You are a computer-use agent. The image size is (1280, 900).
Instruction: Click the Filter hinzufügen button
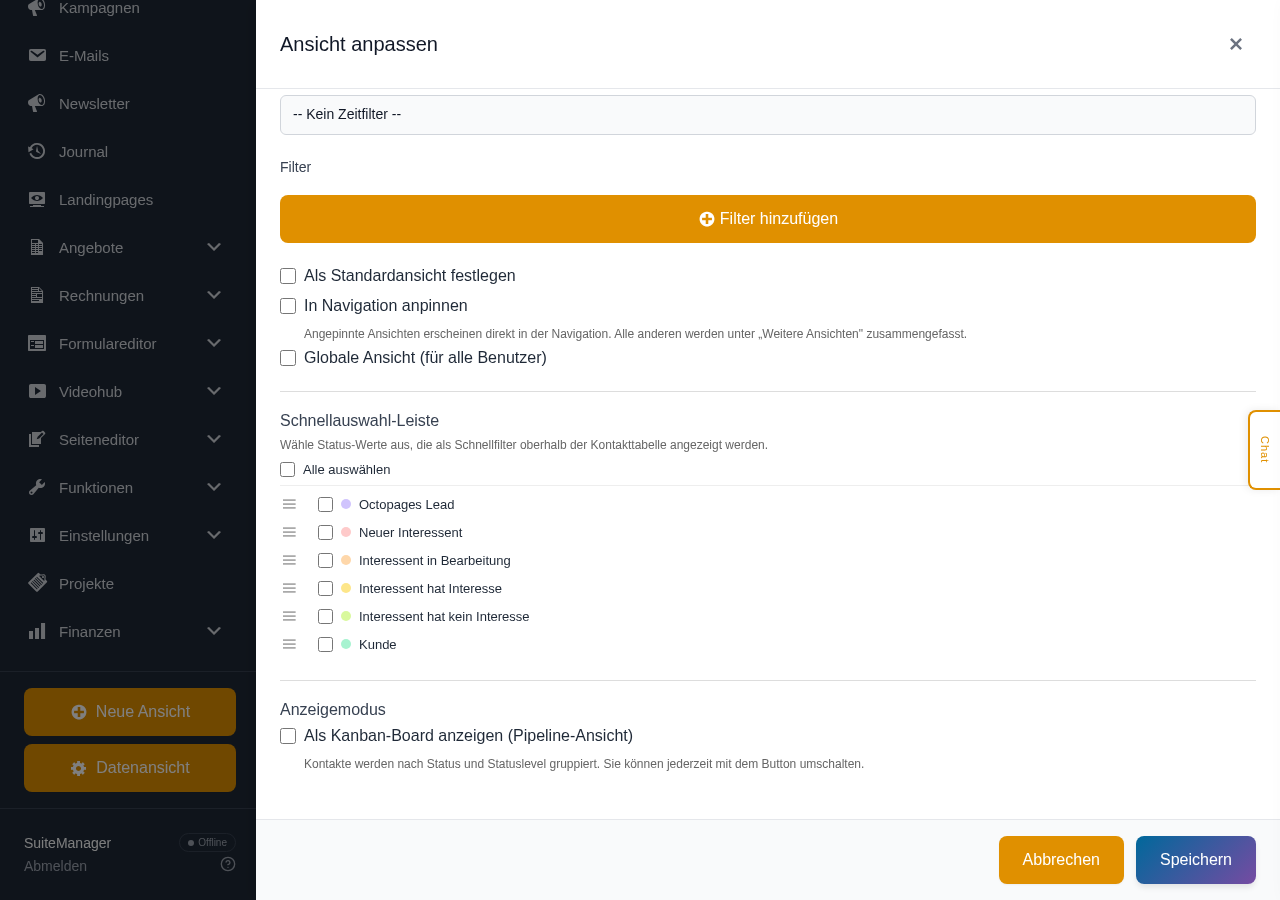click(x=768, y=219)
